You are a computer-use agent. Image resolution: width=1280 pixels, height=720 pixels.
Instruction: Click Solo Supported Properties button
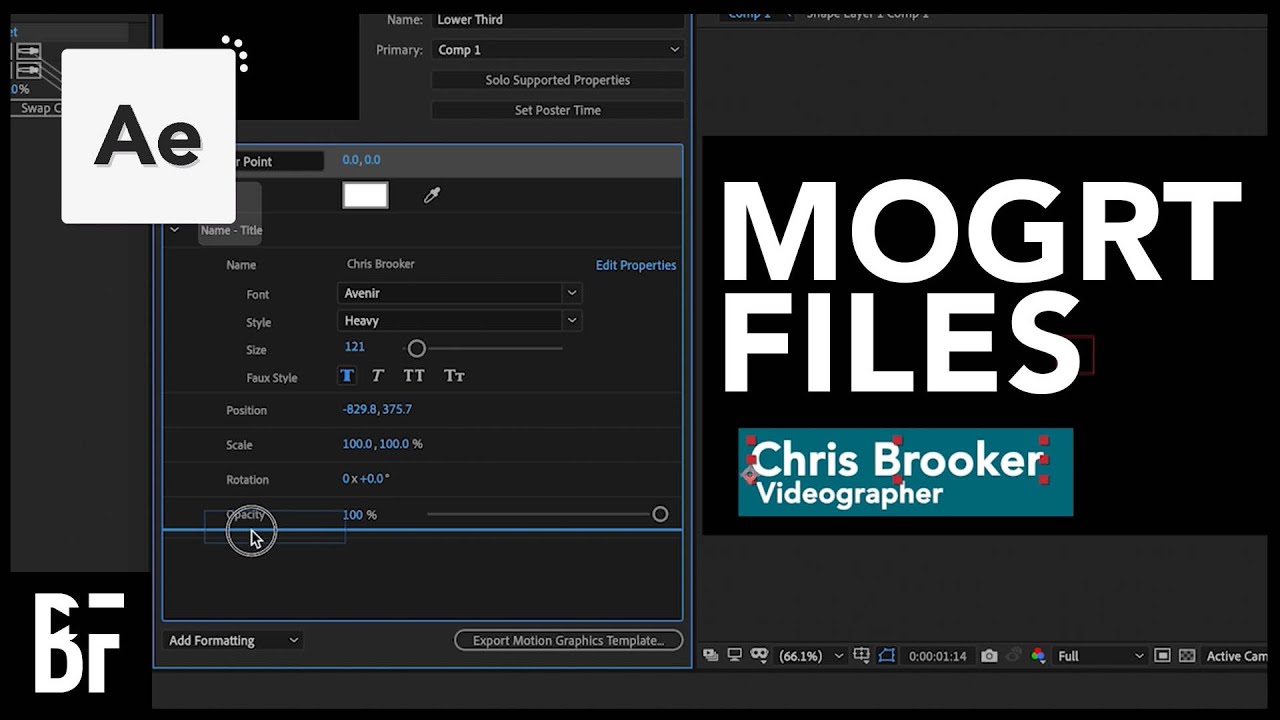[558, 80]
